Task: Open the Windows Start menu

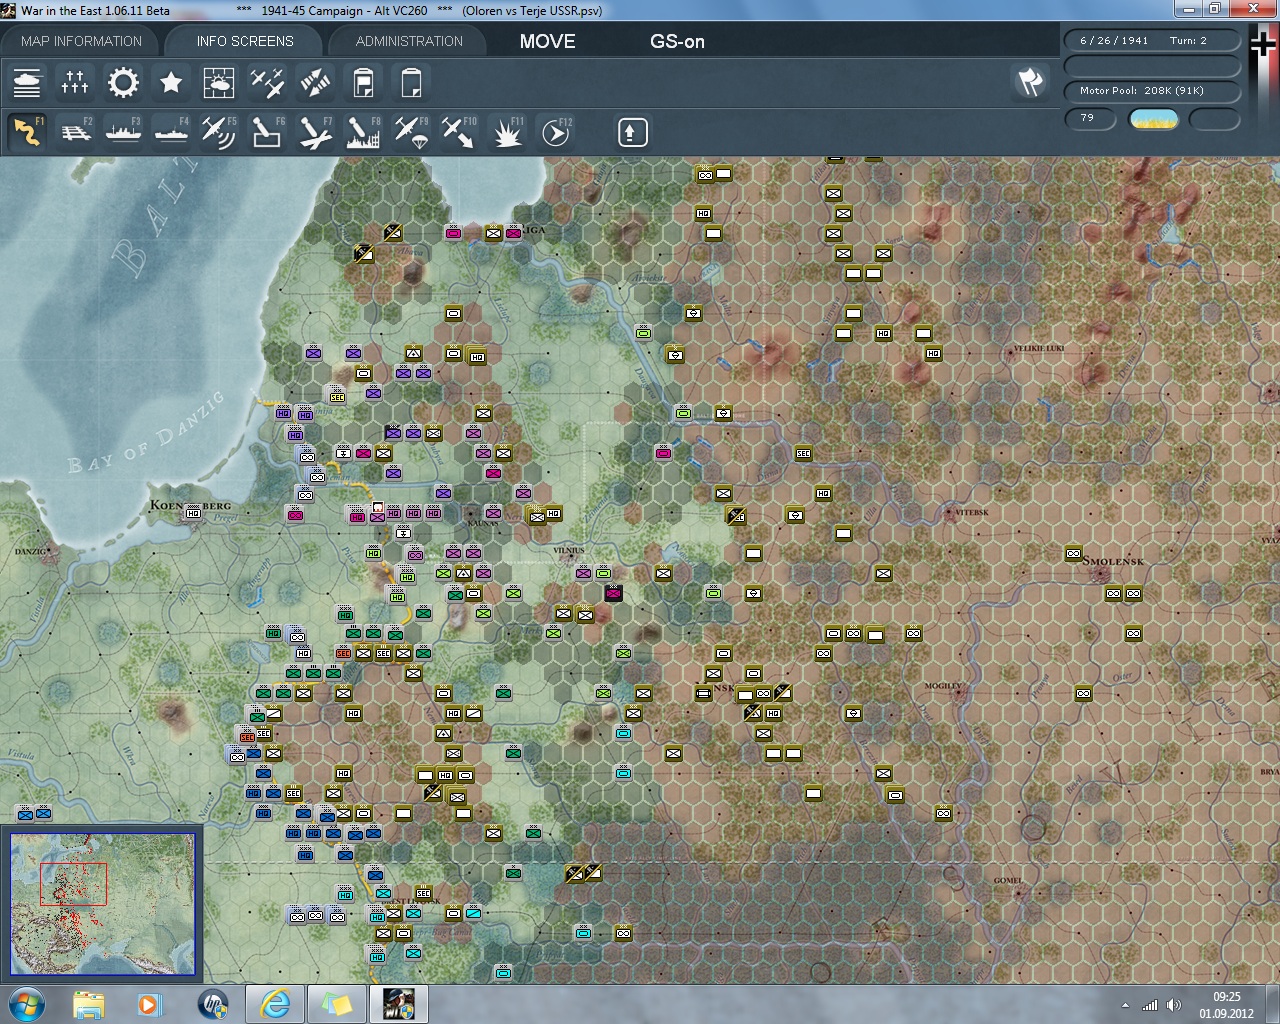Action: [25, 1003]
